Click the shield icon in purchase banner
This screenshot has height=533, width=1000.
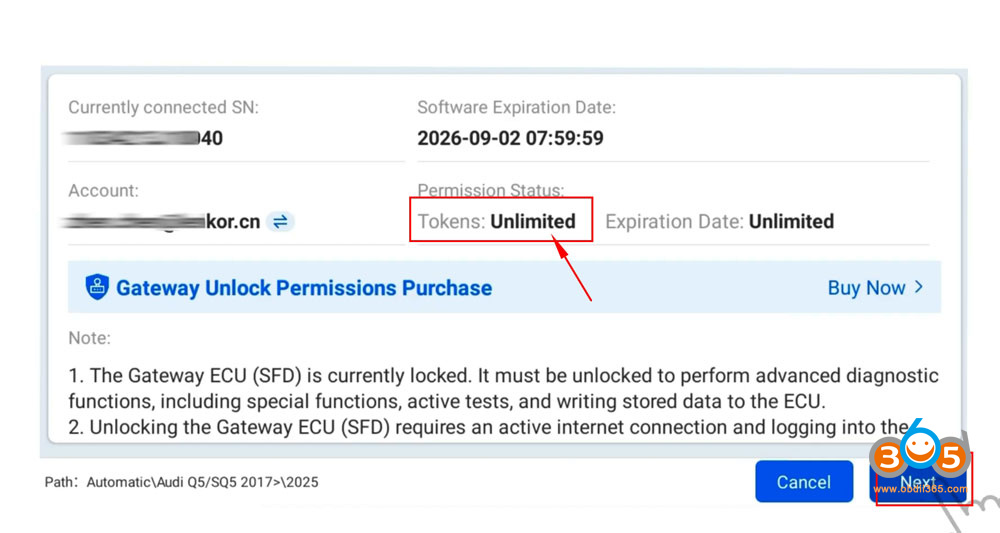coord(97,288)
